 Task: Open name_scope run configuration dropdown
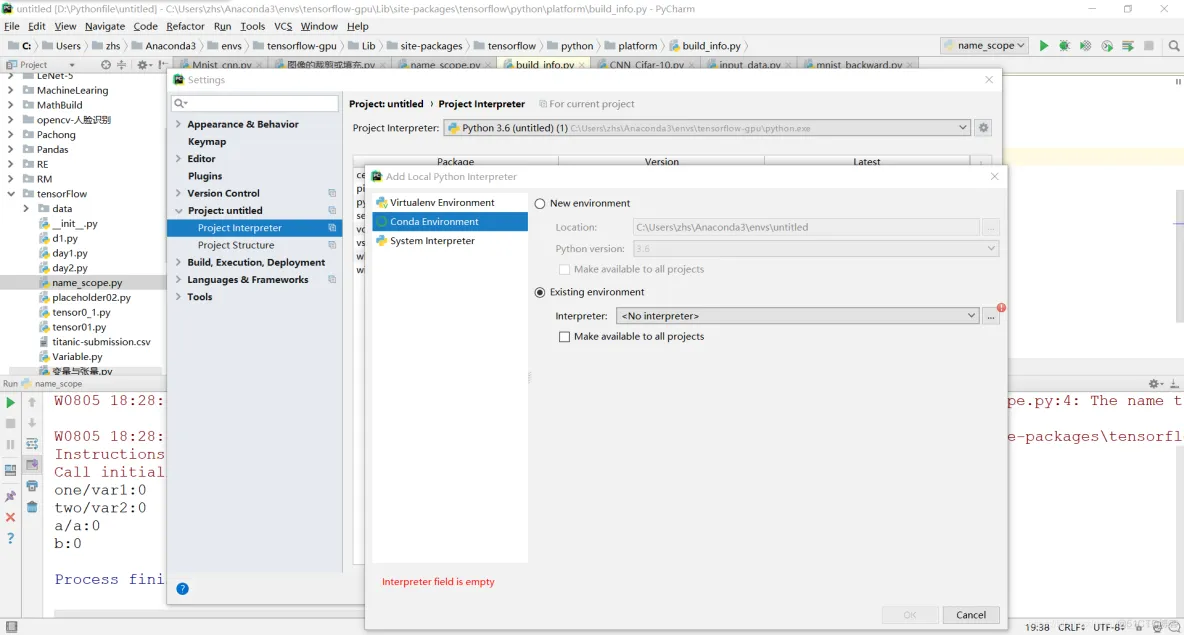tap(985, 45)
